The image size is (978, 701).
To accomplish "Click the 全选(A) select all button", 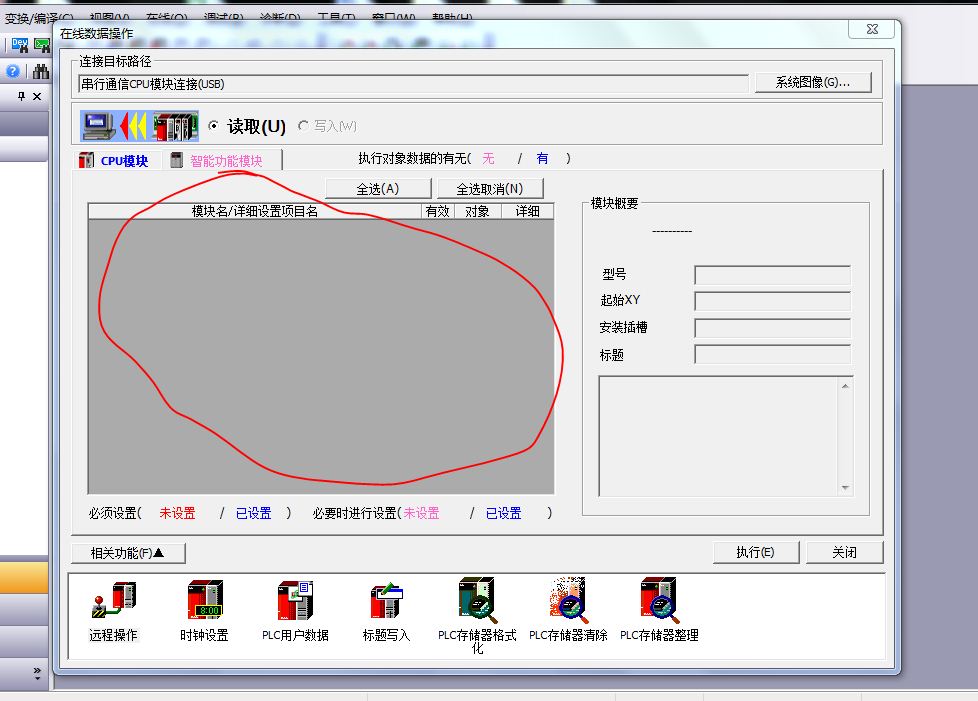I will click(x=378, y=189).
